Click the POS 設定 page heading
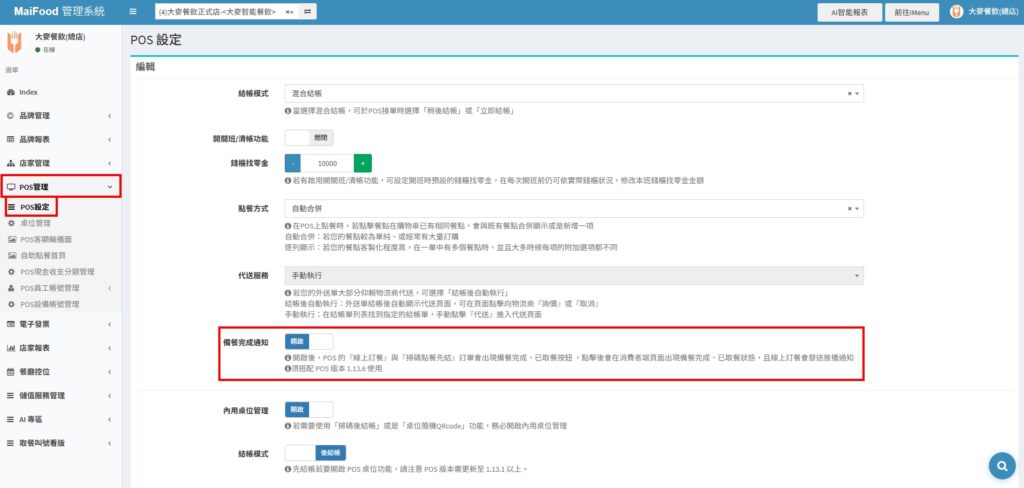 [155, 40]
